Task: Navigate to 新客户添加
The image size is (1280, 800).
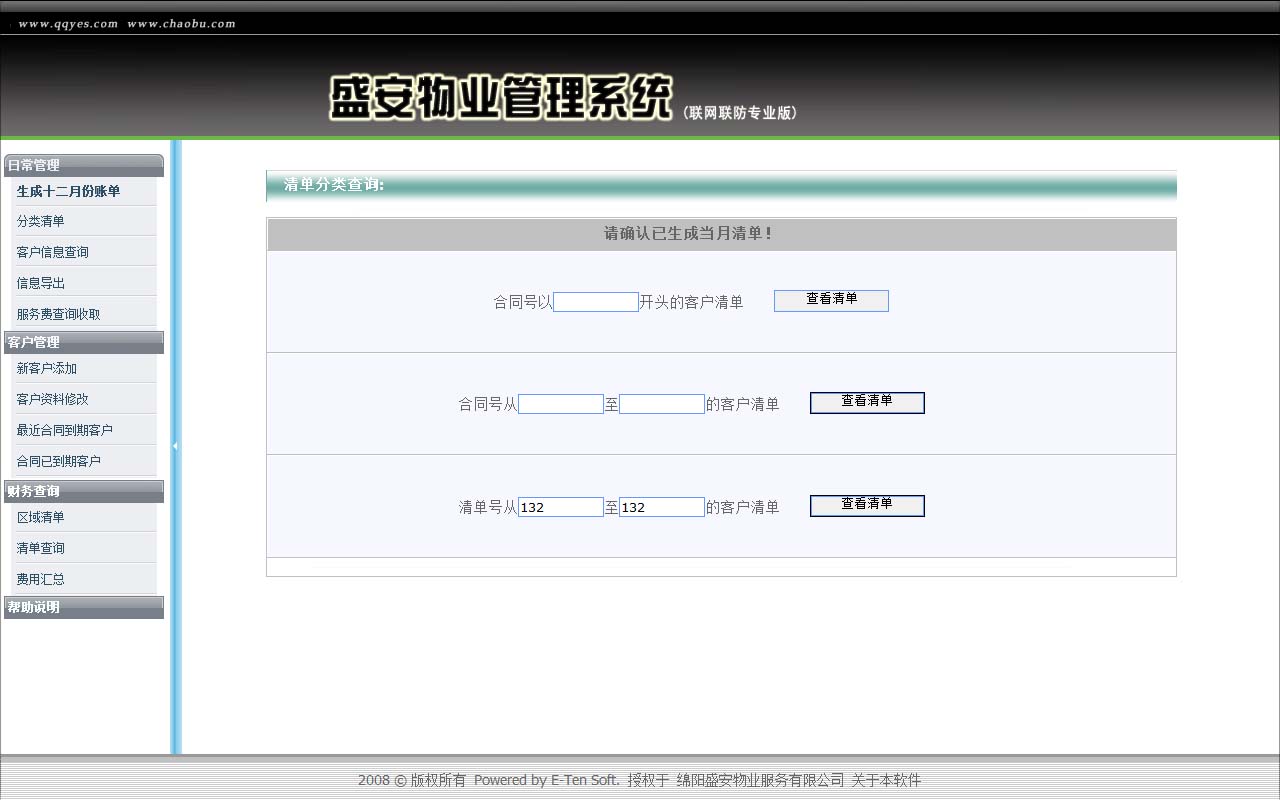Action: point(46,368)
